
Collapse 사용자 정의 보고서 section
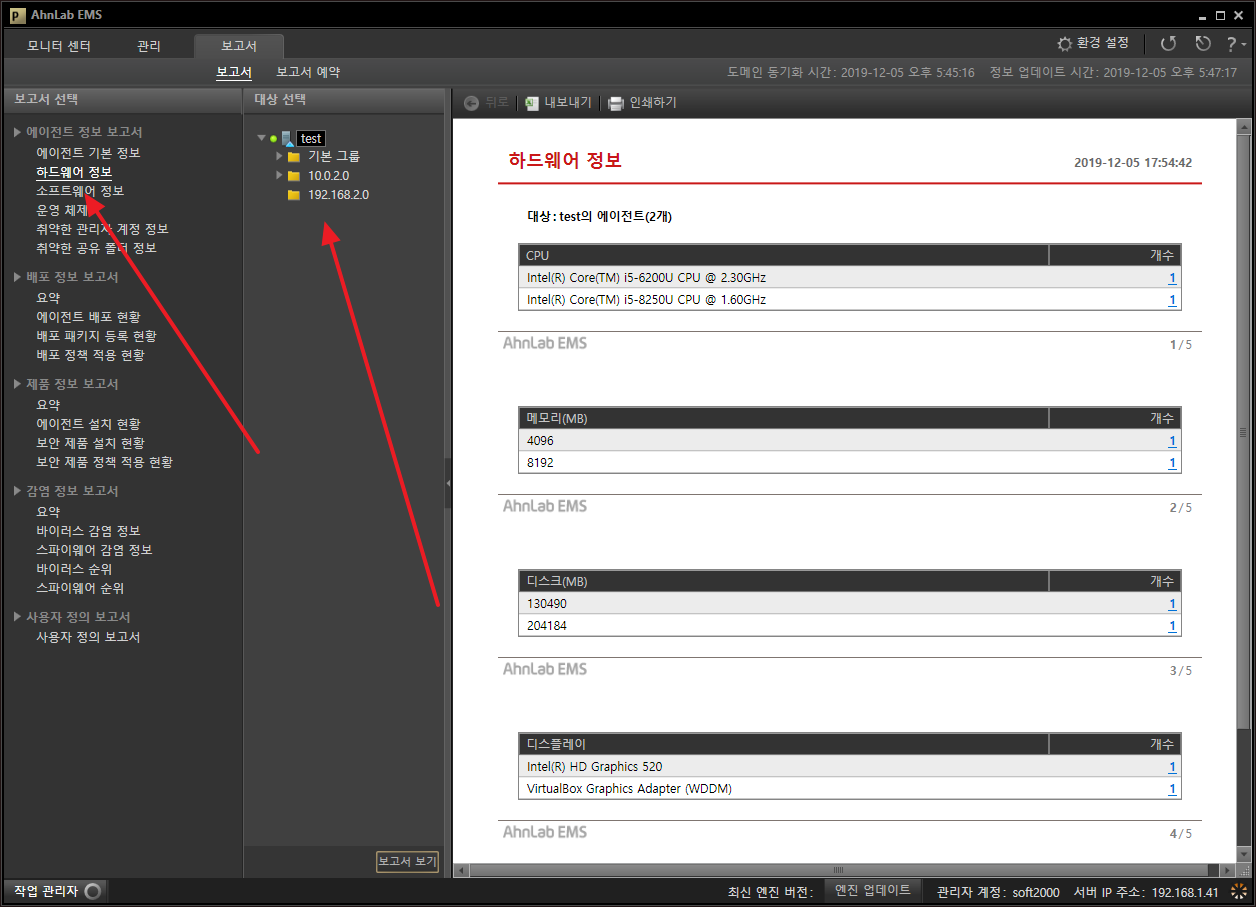point(17,617)
